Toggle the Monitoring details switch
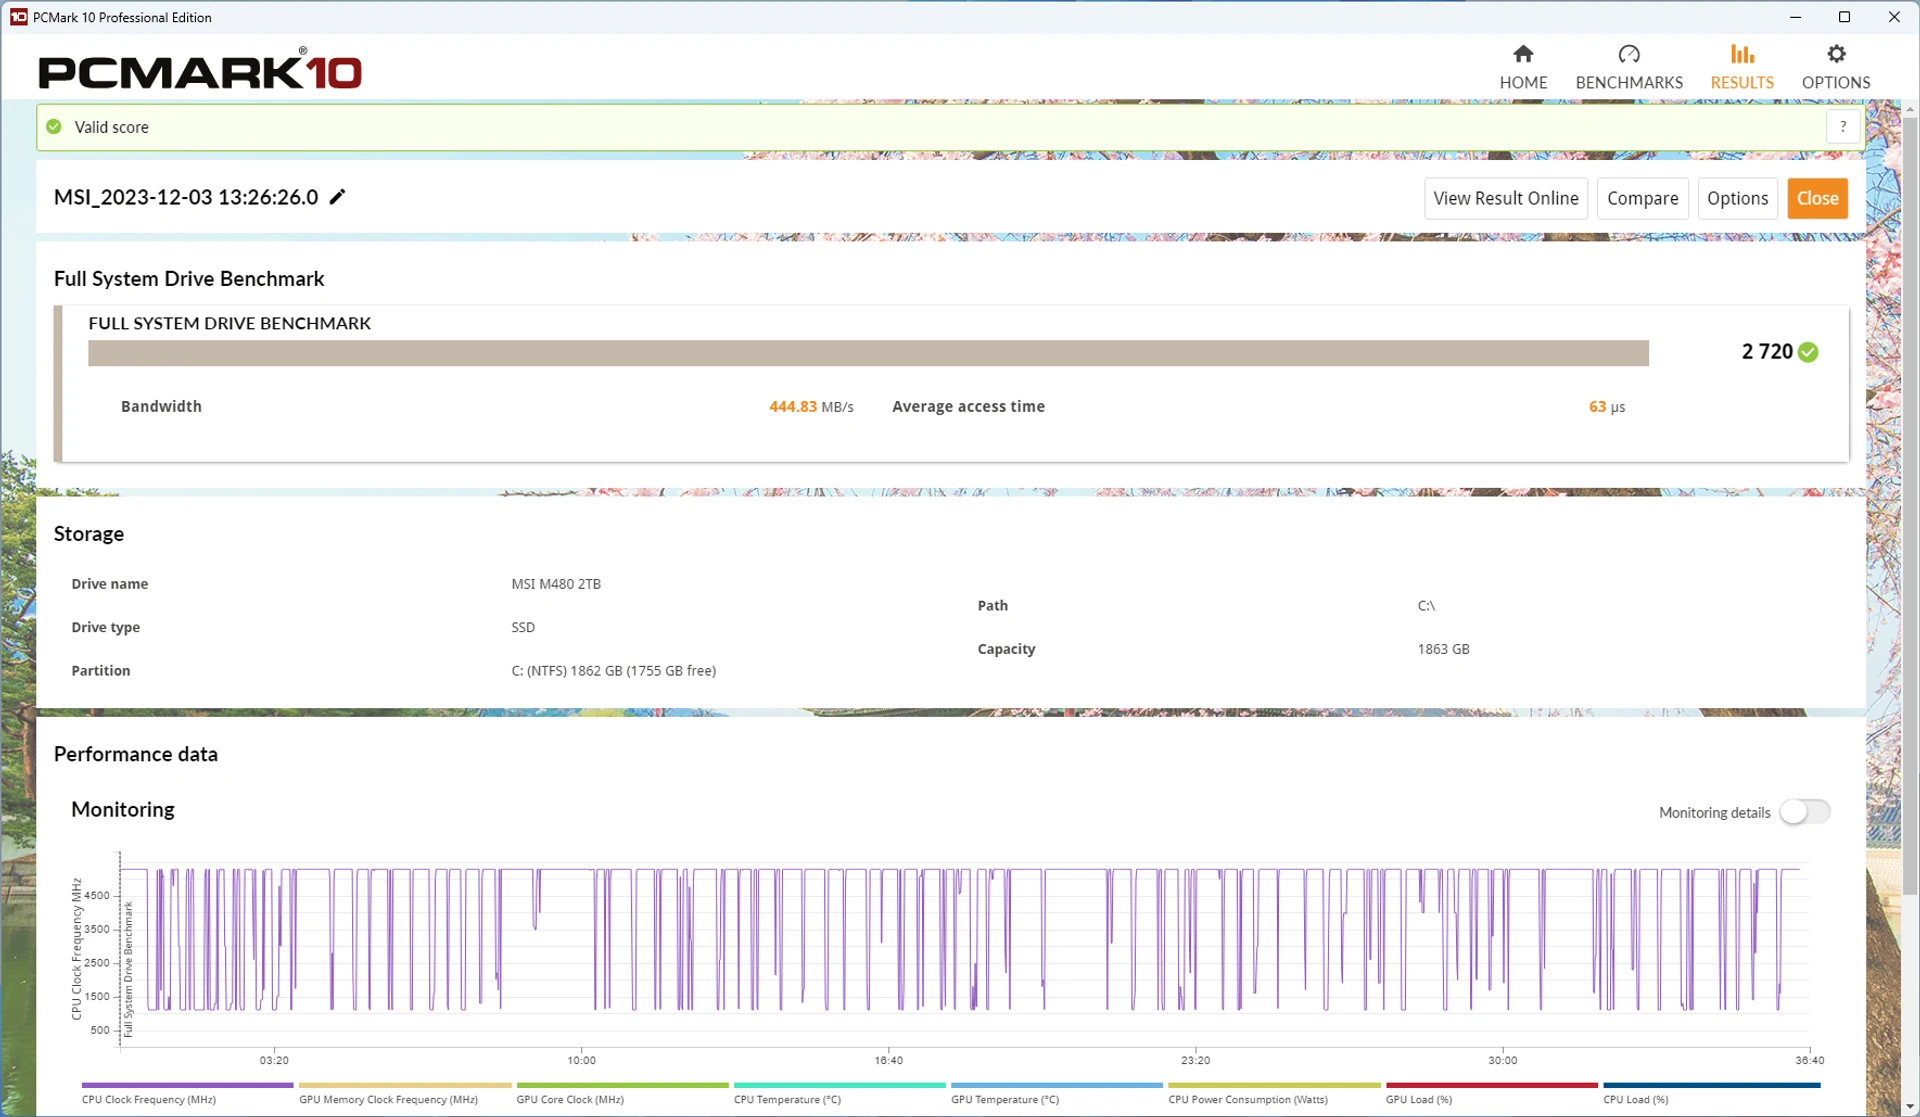1920x1117 pixels. 1805,812
